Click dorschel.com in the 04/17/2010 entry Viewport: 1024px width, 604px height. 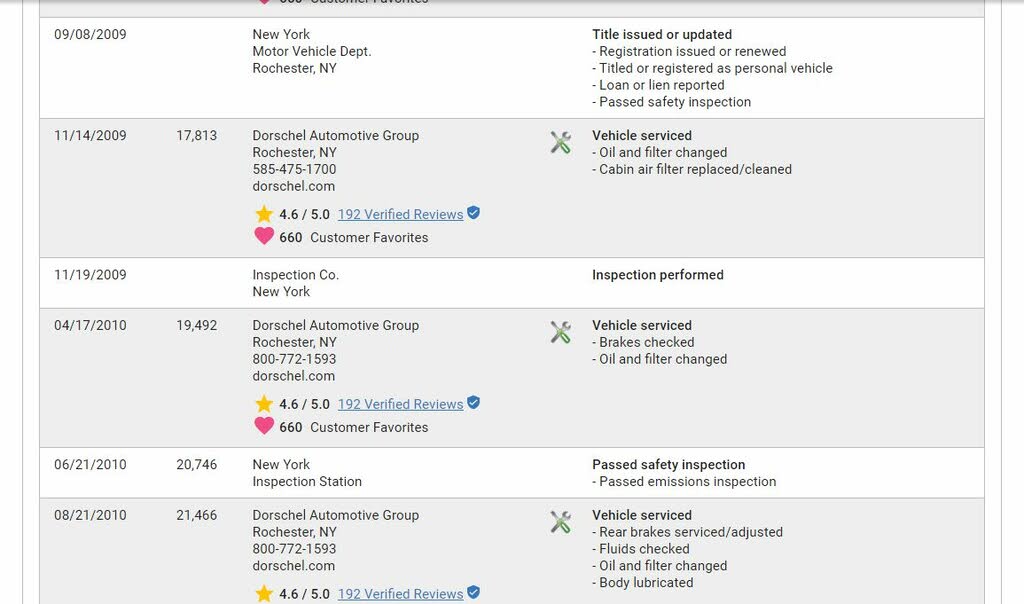tap(294, 376)
